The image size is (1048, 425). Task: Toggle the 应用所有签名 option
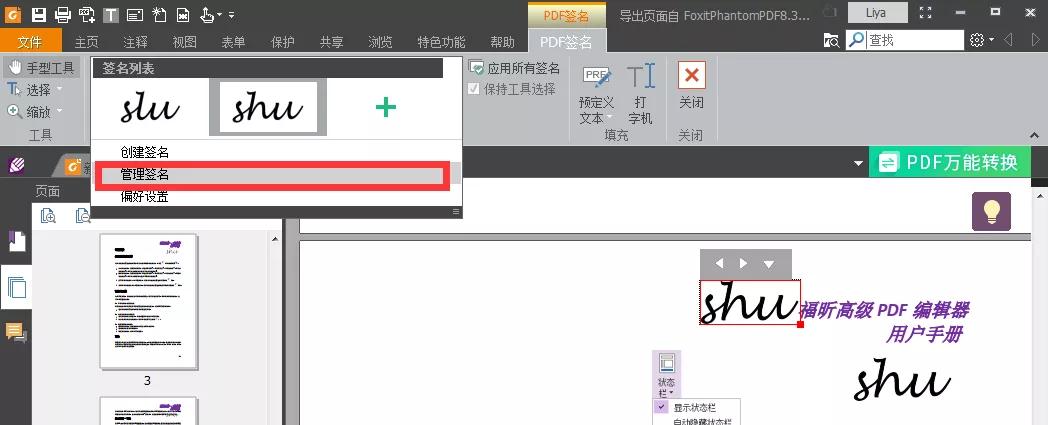(x=514, y=68)
